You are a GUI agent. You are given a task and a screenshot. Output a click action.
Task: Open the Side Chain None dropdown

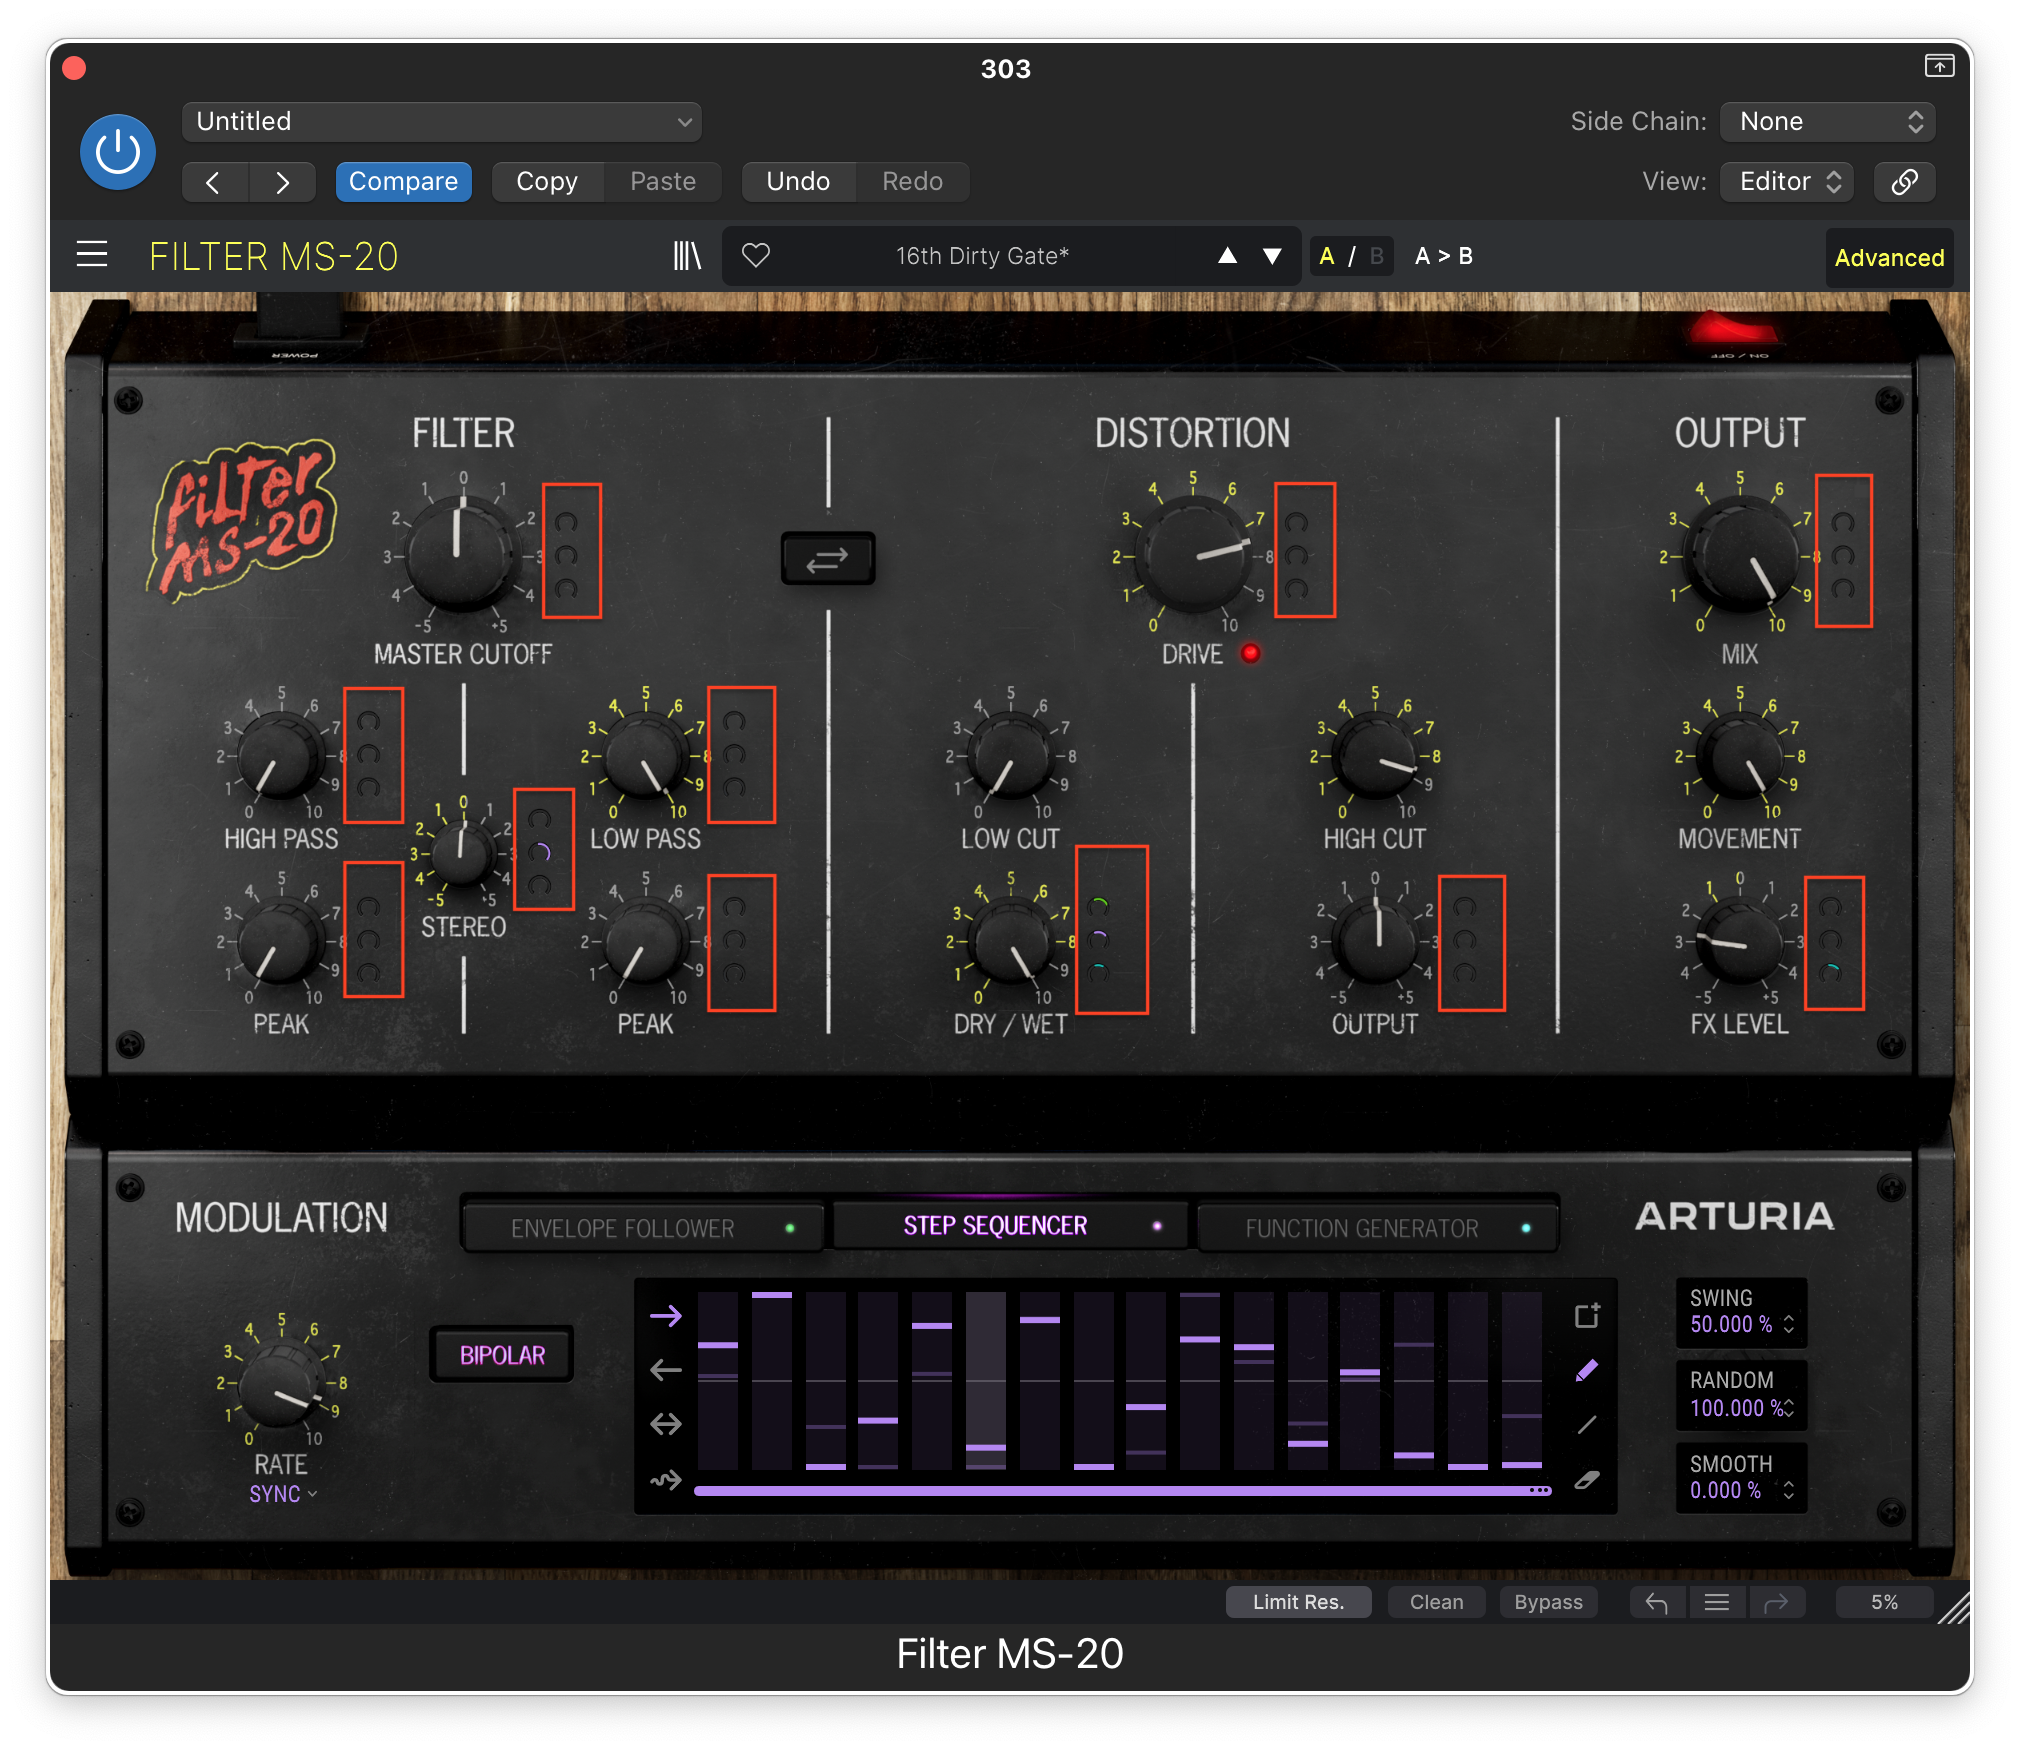pos(1828,122)
